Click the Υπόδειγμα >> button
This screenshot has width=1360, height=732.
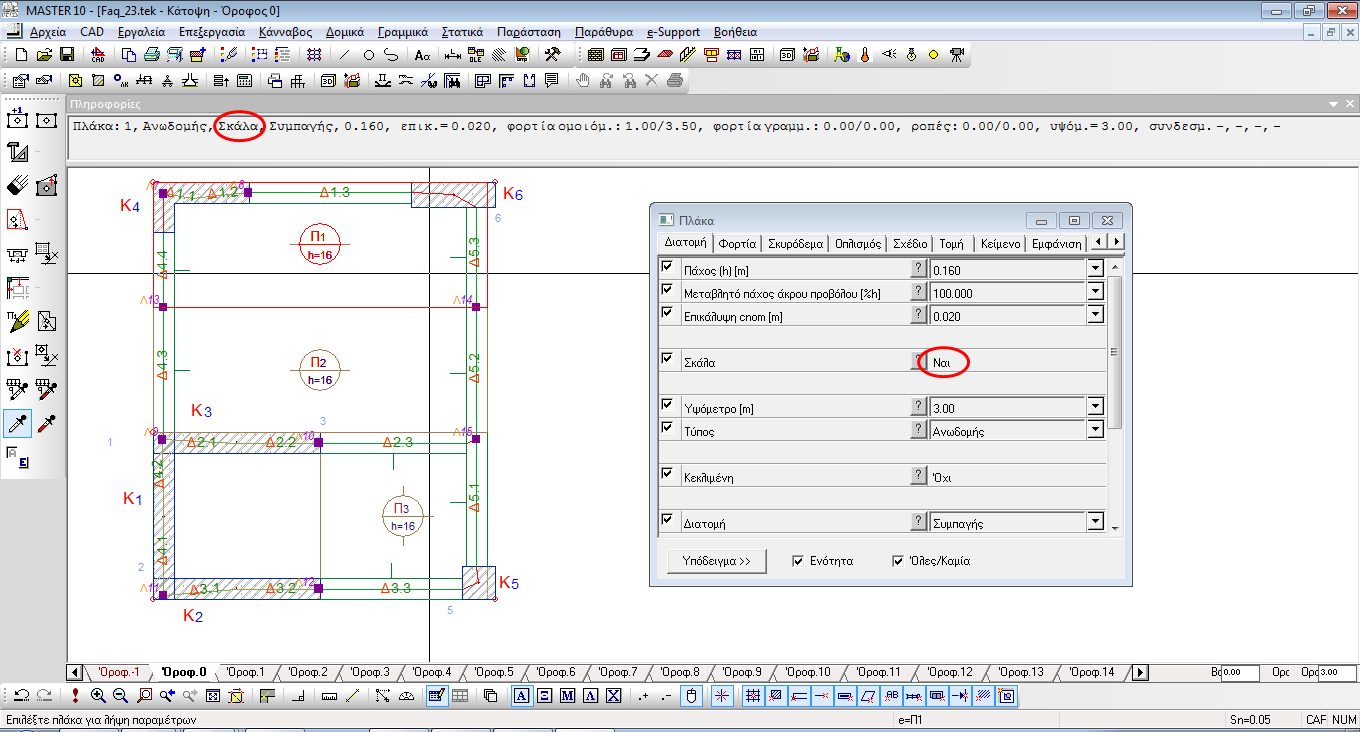click(x=716, y=561)
